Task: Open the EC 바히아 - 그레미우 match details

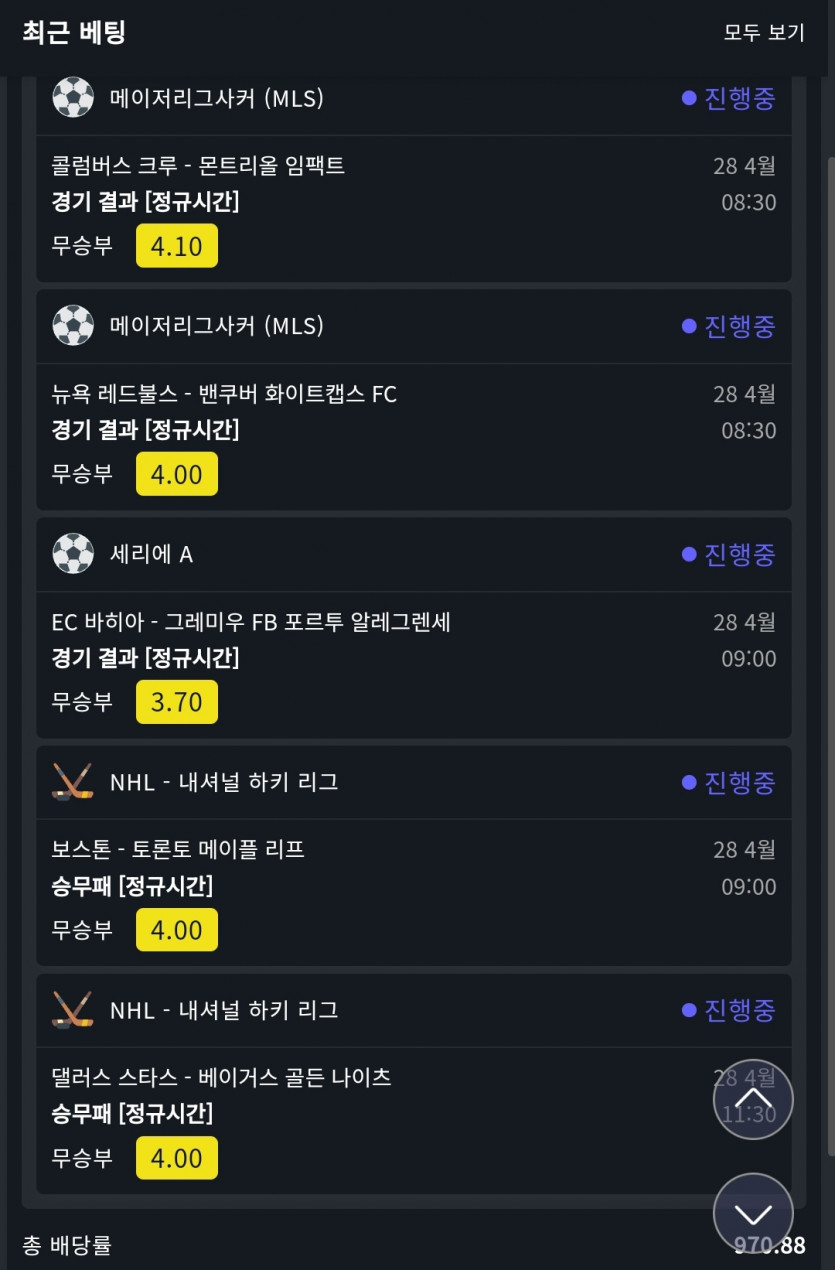Action: tap(251, 622)
